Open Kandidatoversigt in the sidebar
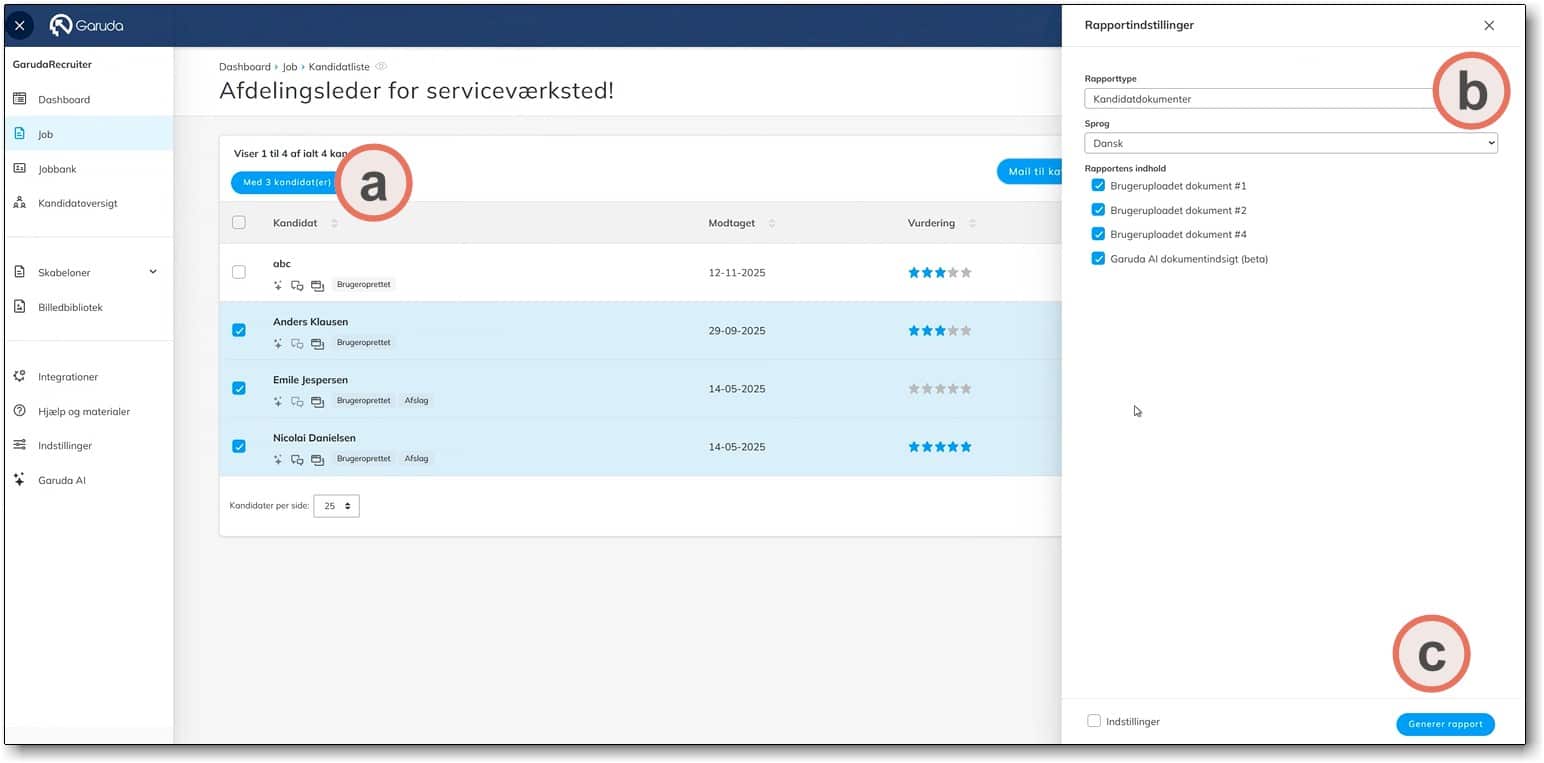Image resolution: width=1544 pixels, height=763 pixels. 78,203
